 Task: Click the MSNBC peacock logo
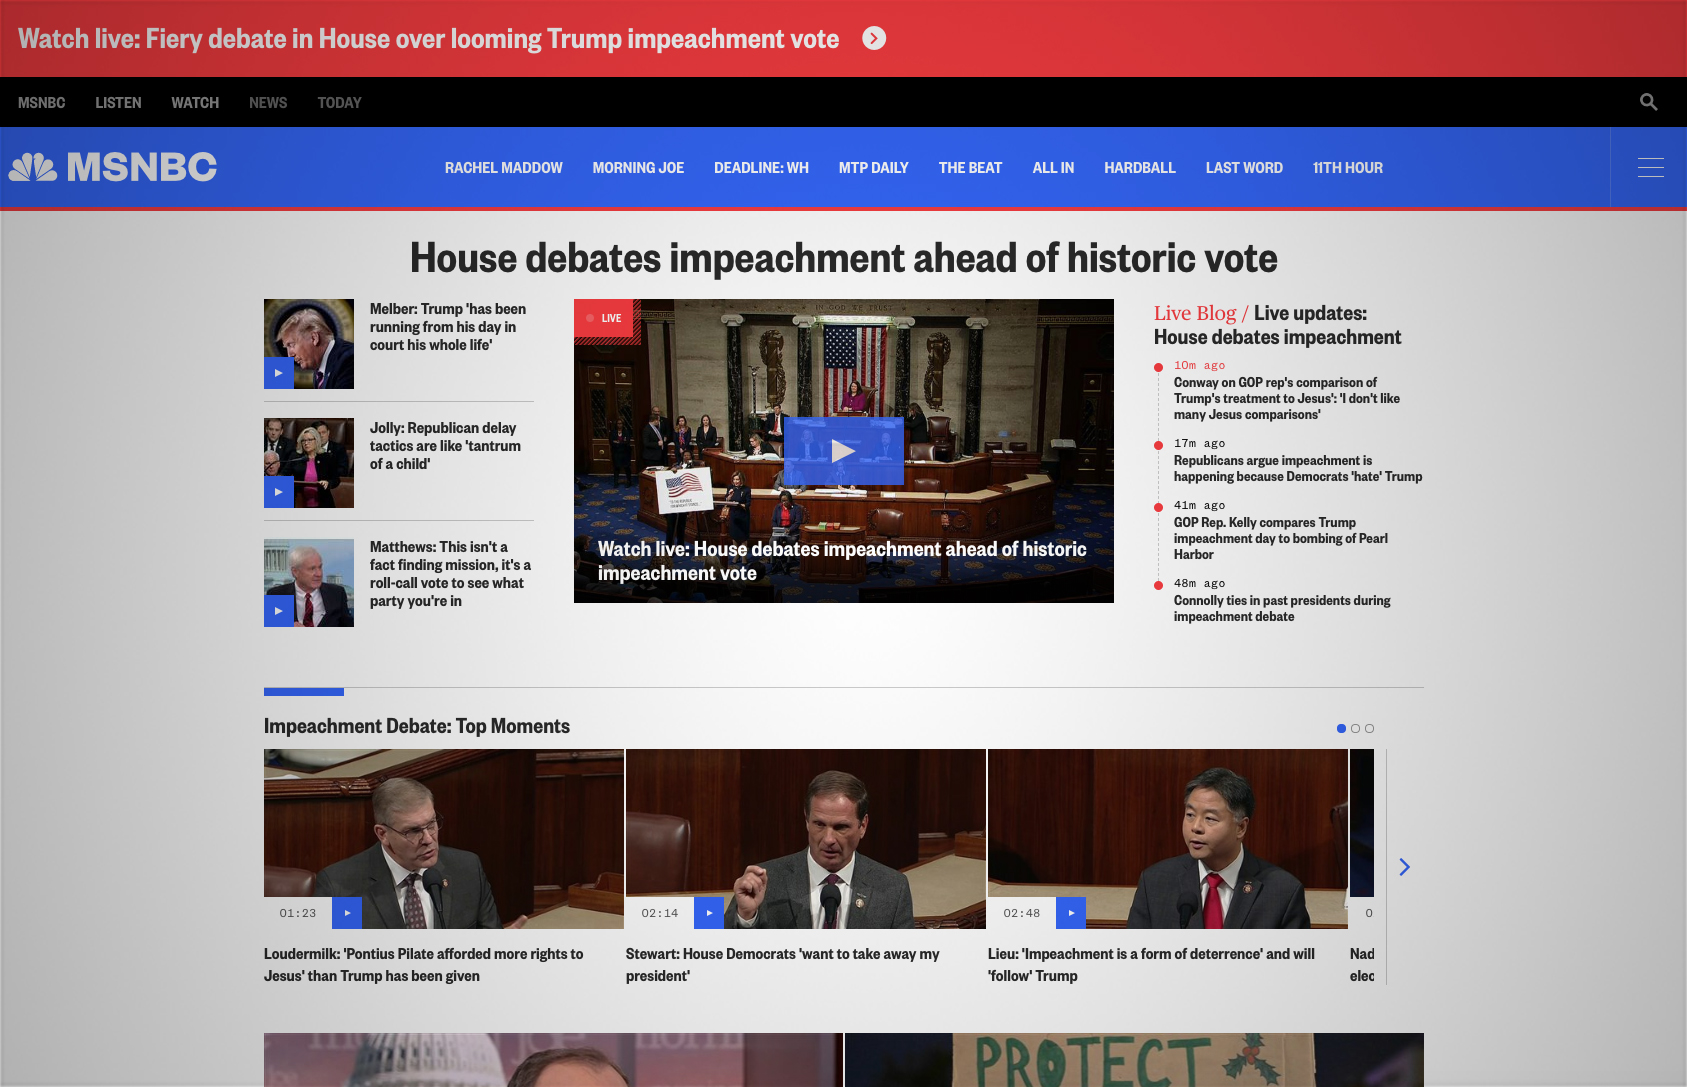[x=113, y=167]
